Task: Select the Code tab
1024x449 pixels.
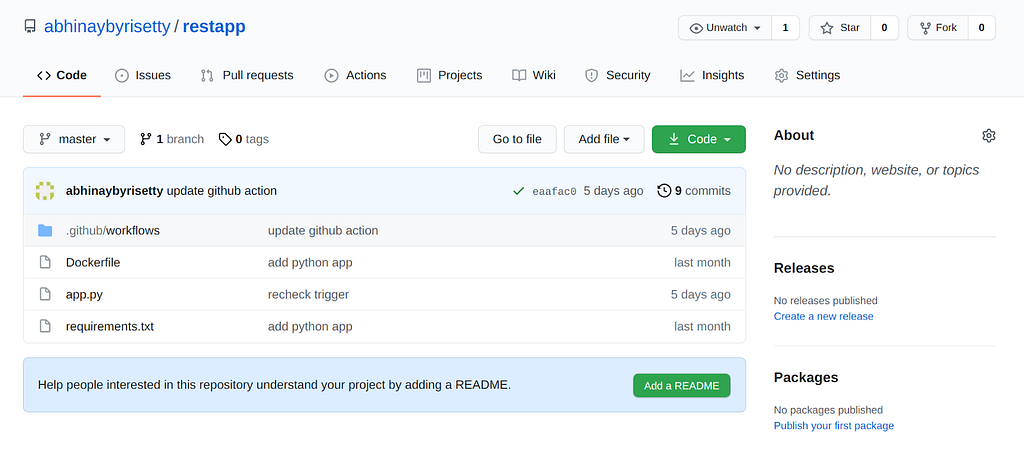Action: [x=62, y=76]
